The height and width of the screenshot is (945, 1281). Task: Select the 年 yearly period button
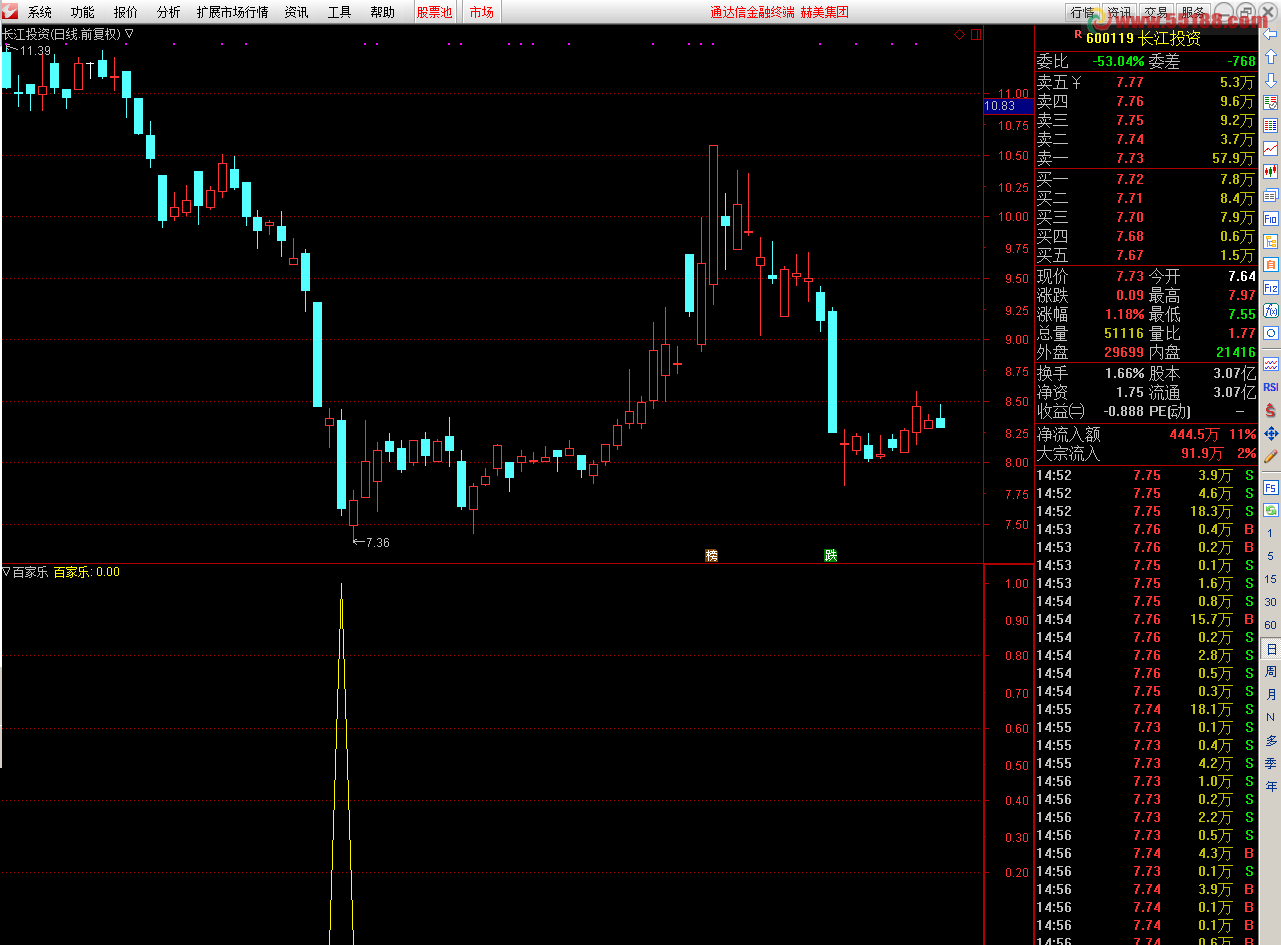[x=1271, y=787]
